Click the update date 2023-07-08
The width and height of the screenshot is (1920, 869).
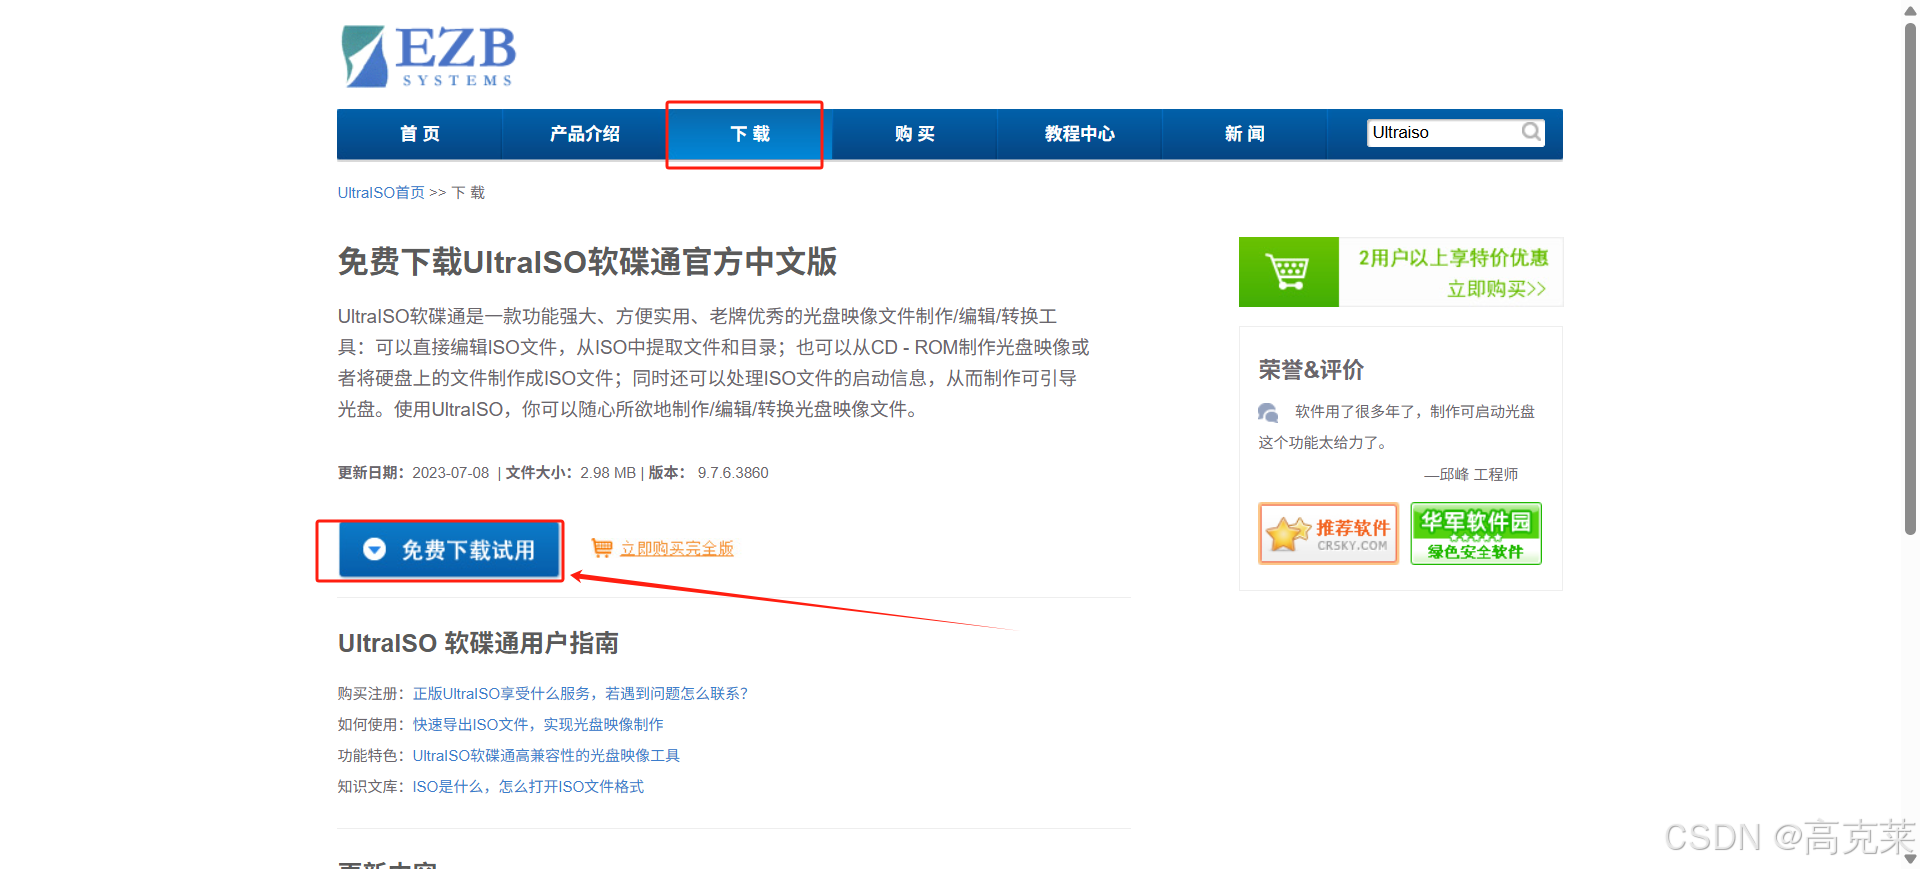tap(451, 473)
